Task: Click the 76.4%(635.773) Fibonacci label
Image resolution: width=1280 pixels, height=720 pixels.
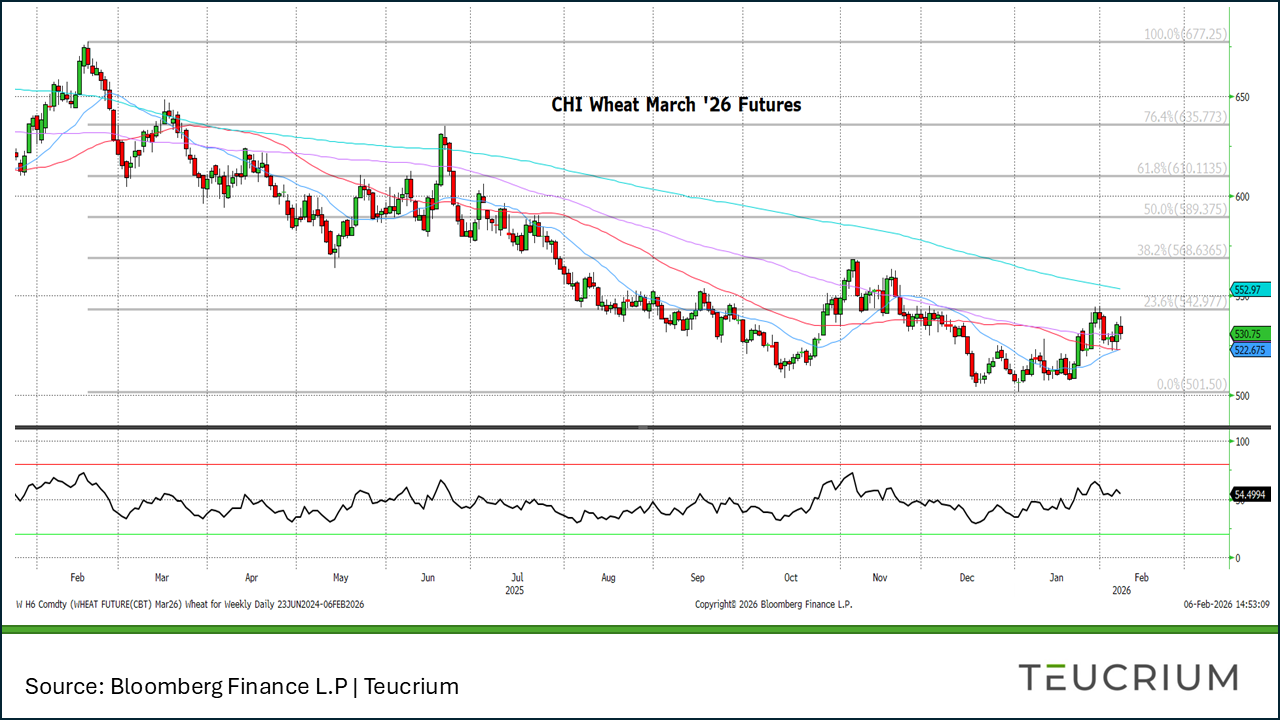Action: coord(1186,117)
